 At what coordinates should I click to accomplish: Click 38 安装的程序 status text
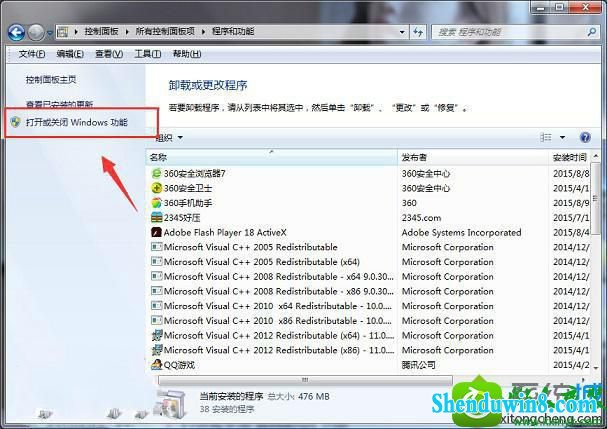pyautogui.click(x=227, y=409)
